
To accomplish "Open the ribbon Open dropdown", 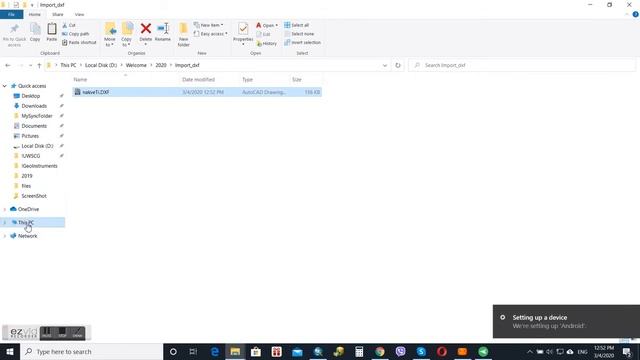I will (267, 25).
